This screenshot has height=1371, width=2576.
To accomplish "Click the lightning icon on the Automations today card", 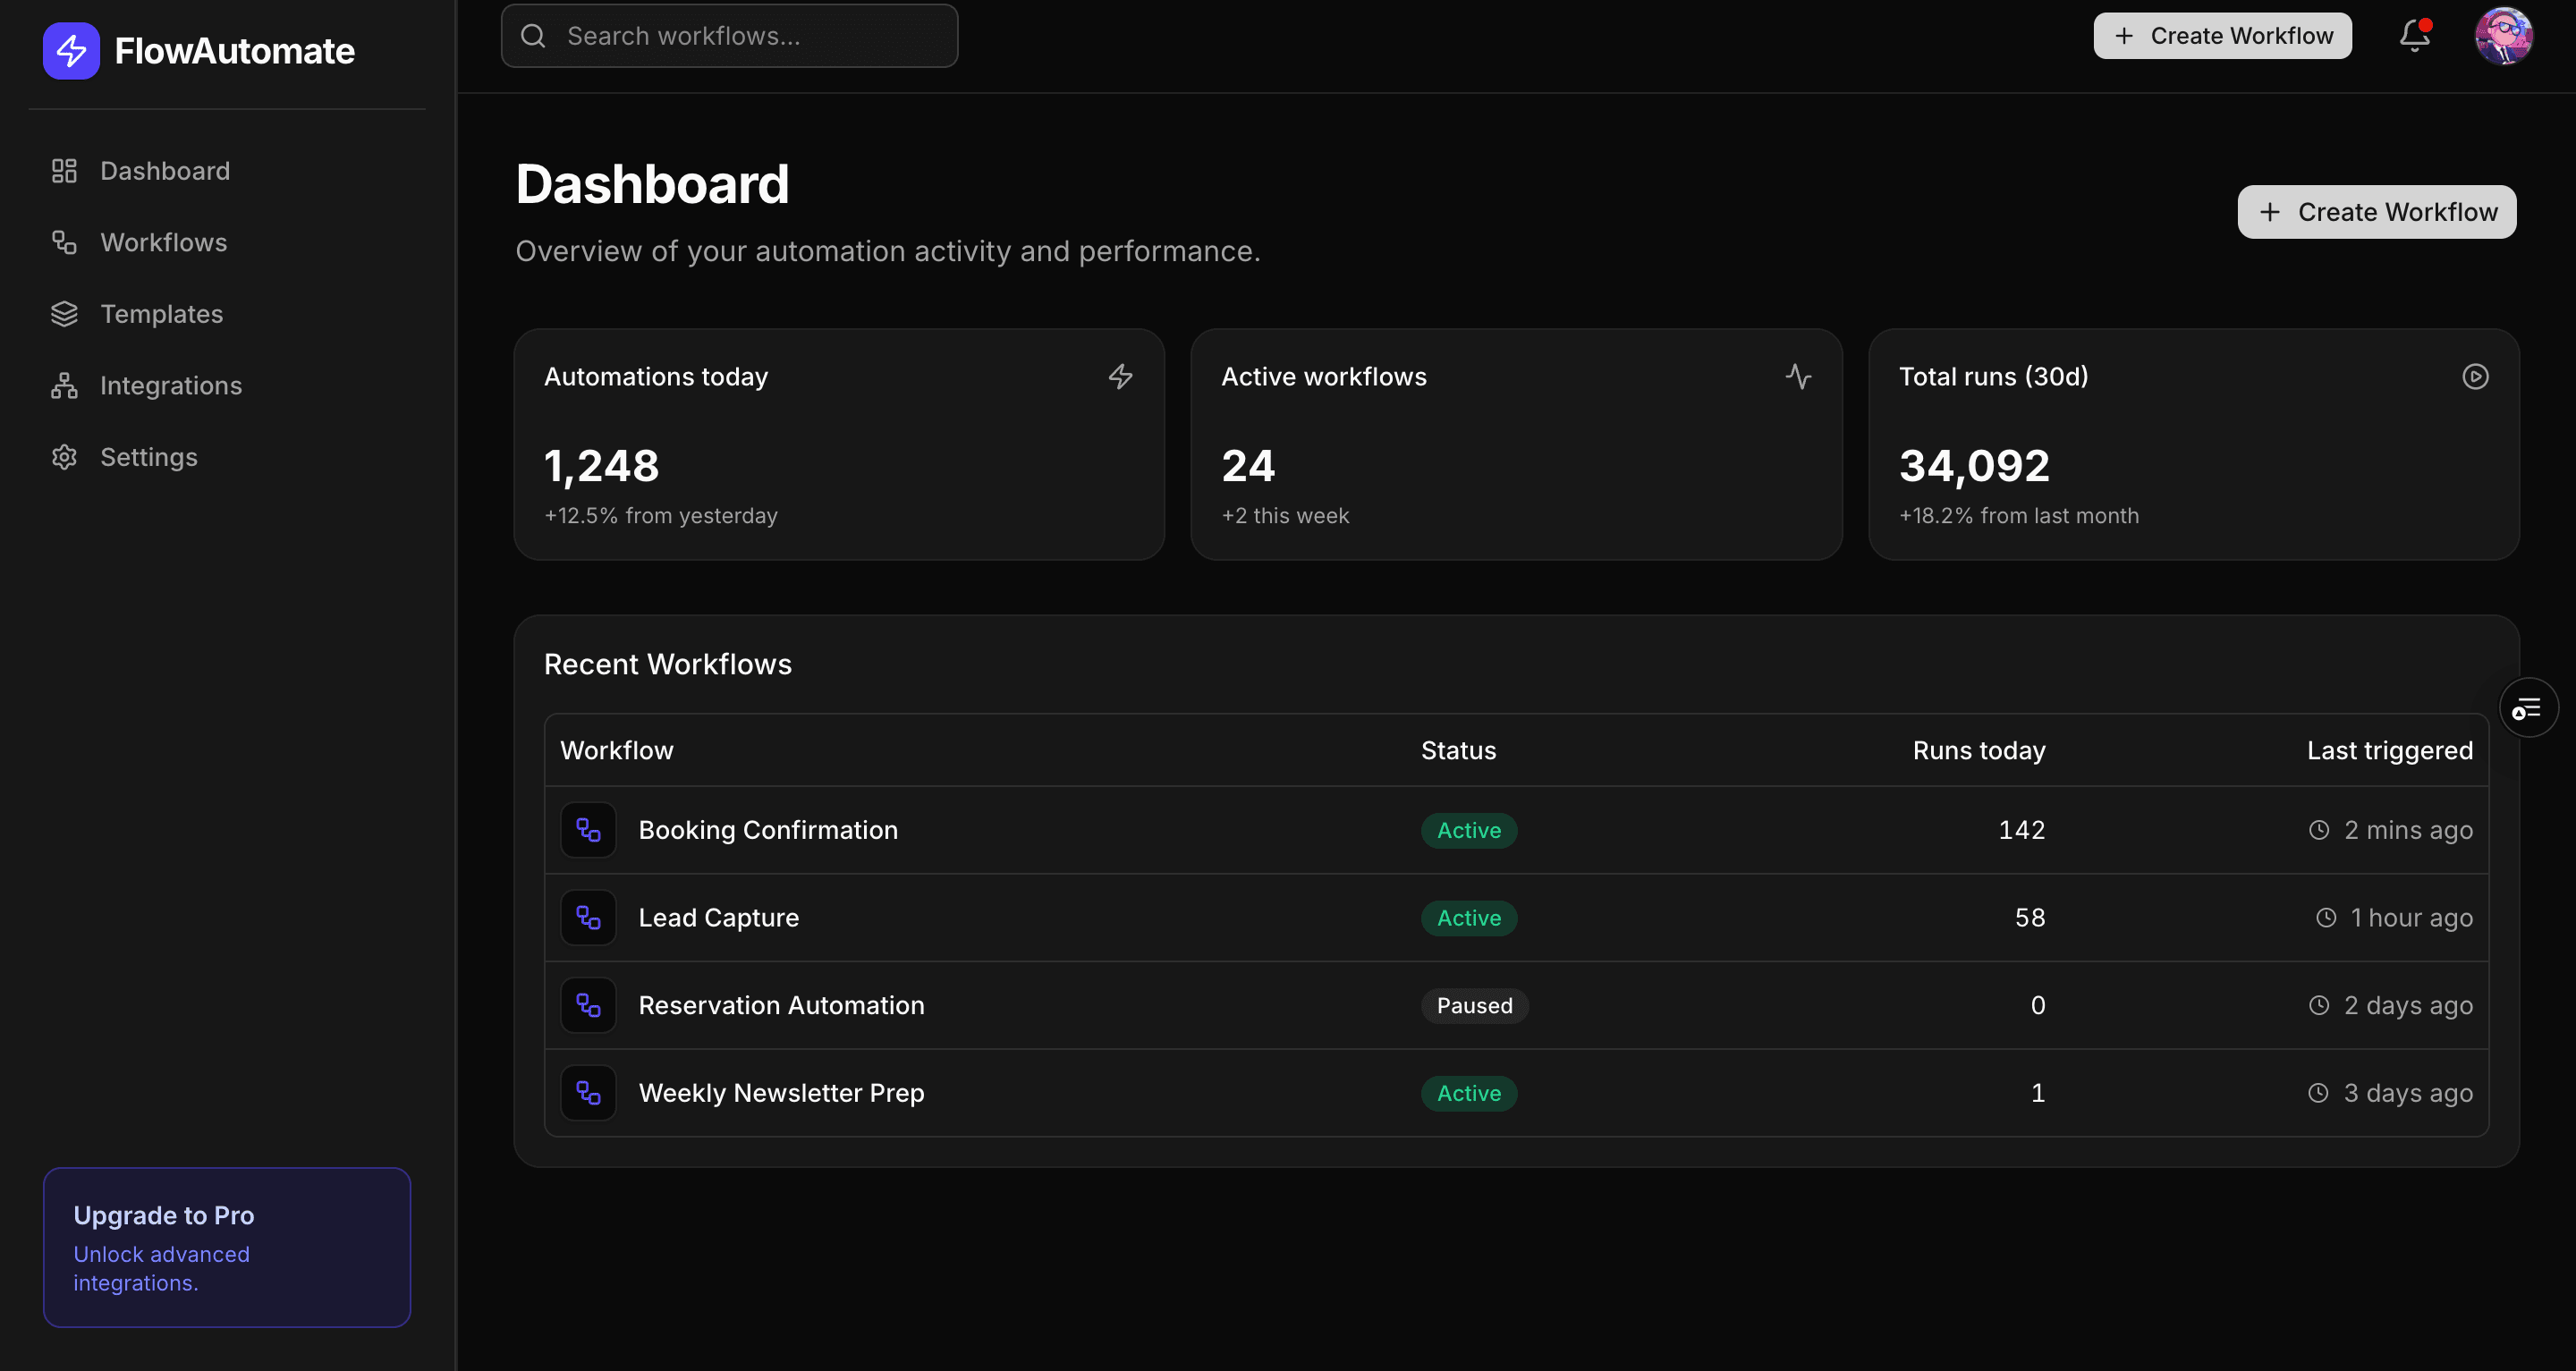I will coord(1120,377).
